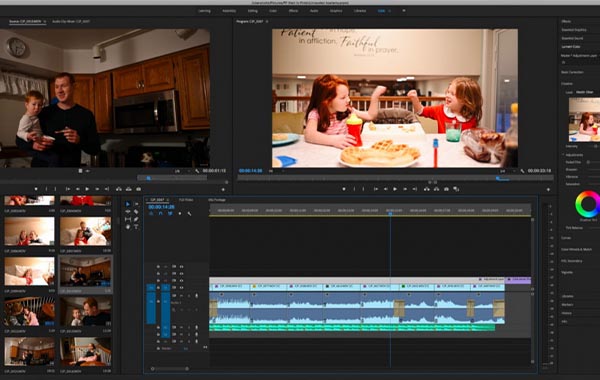Click Program monitor timecode 00:00:14:28
Image resolution: width=600 pixels, height=380 pixels.
pos(250,171)
